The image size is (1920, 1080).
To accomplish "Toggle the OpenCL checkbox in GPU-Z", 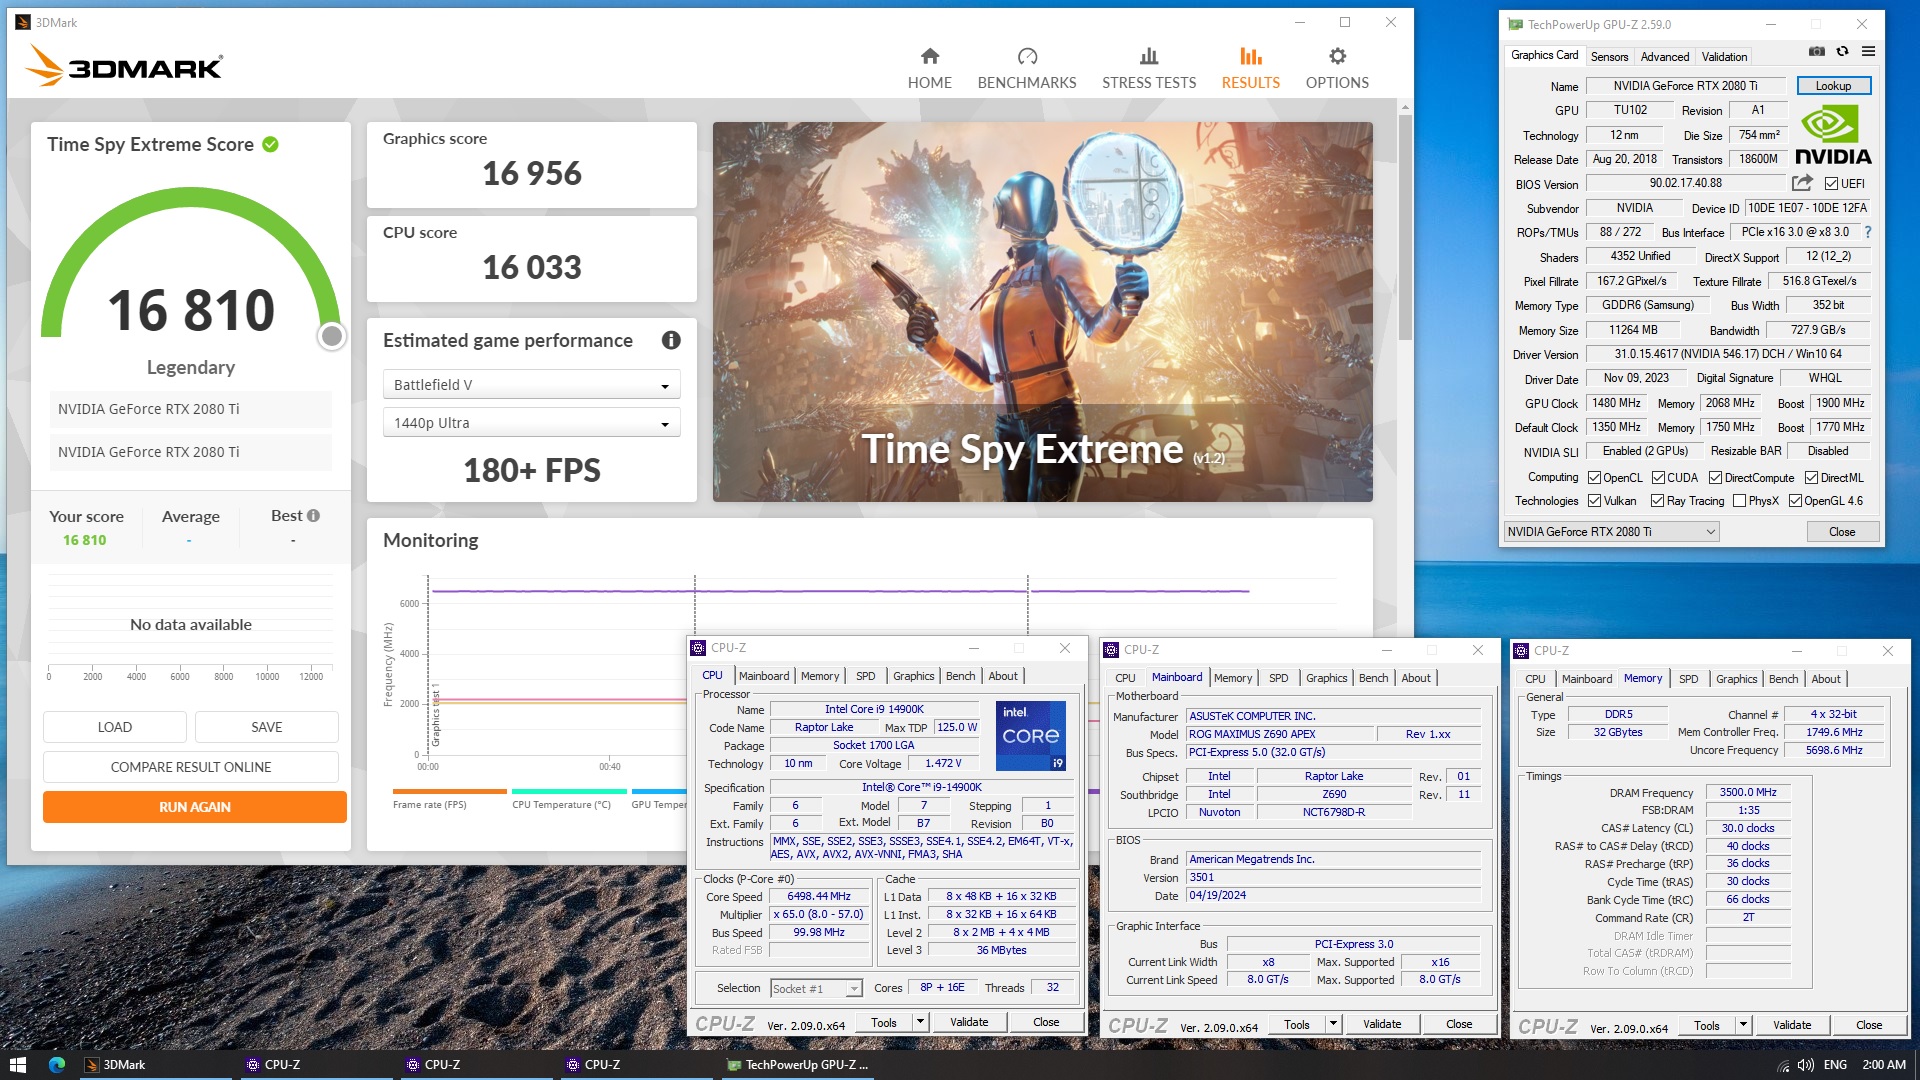I will coord(1595,478).
